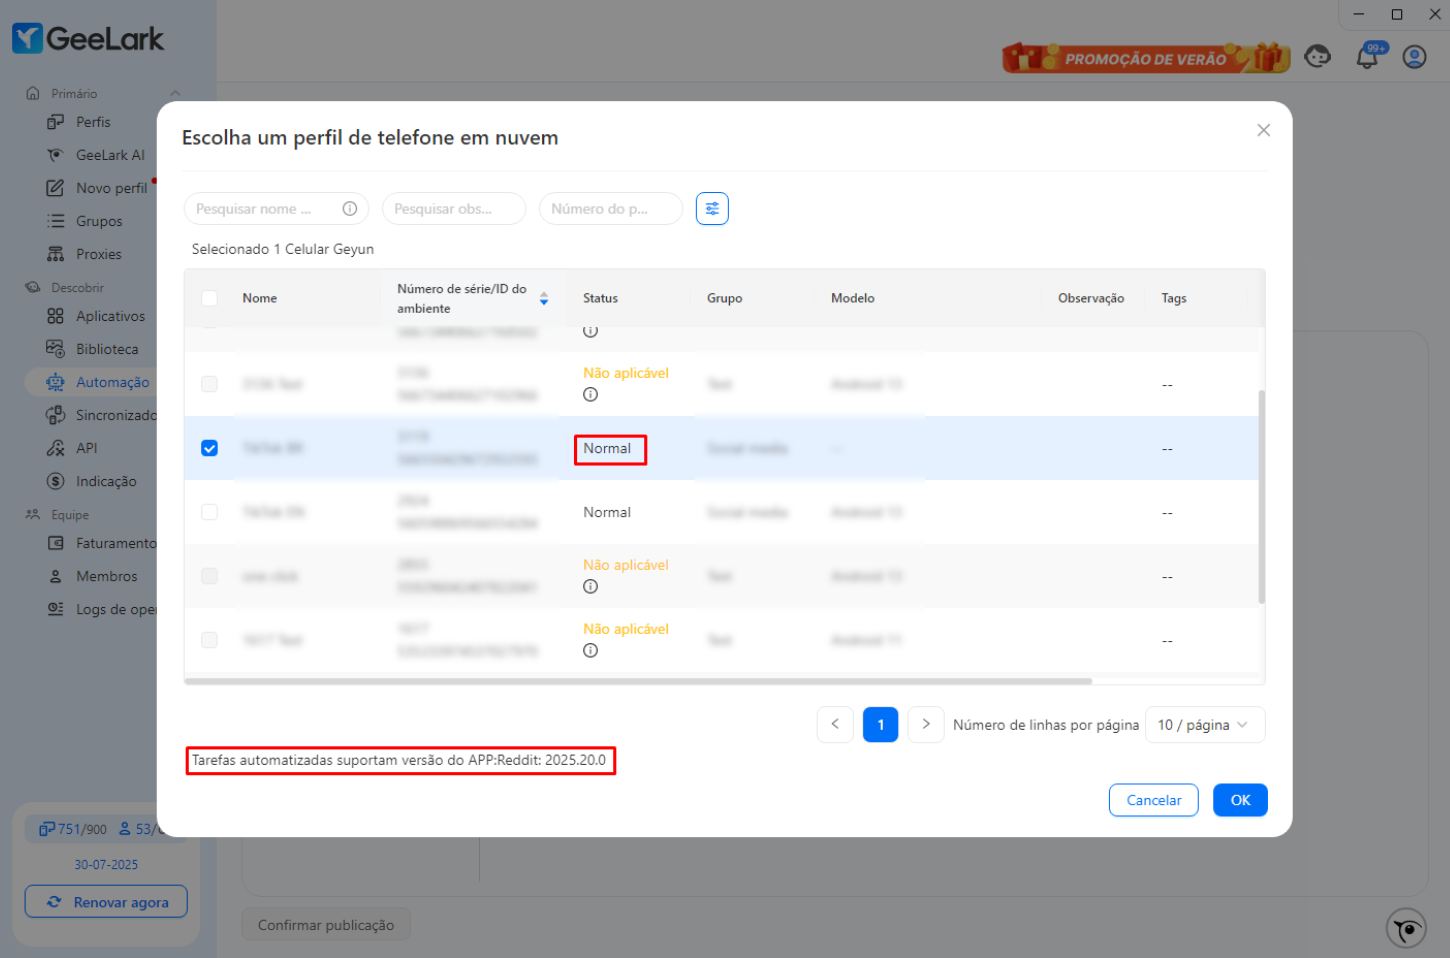
Task: Go to next page arrow
Action: tap(926, 725)
